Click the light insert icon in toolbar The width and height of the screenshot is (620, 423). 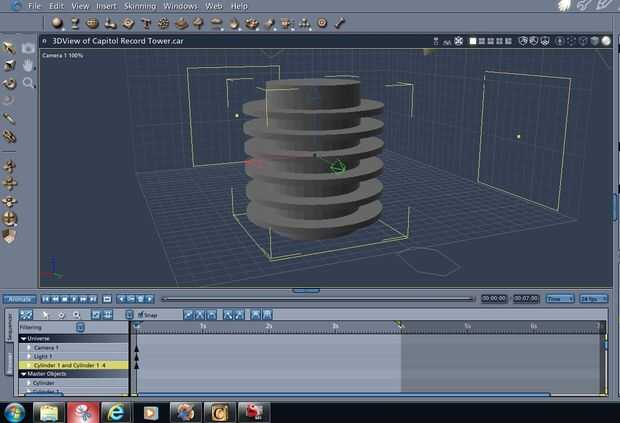click(270, 23)
